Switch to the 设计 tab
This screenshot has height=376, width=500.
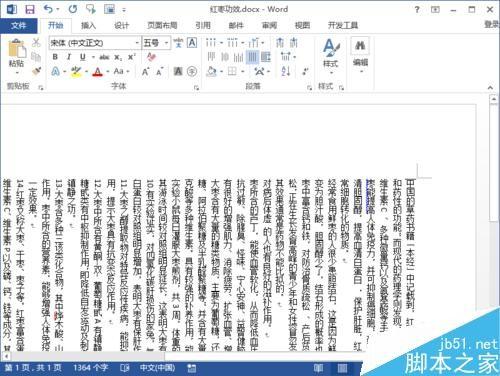121,25
